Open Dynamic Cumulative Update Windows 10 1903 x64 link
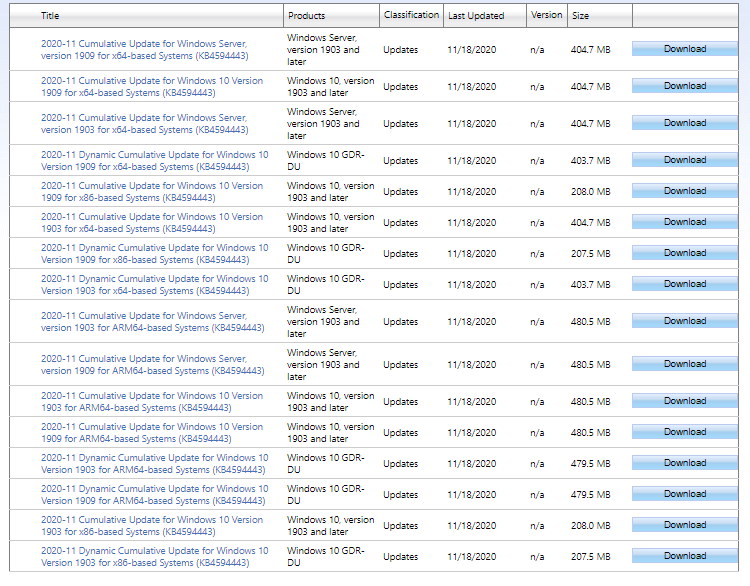750x586 pixels. tap(154, 285)
